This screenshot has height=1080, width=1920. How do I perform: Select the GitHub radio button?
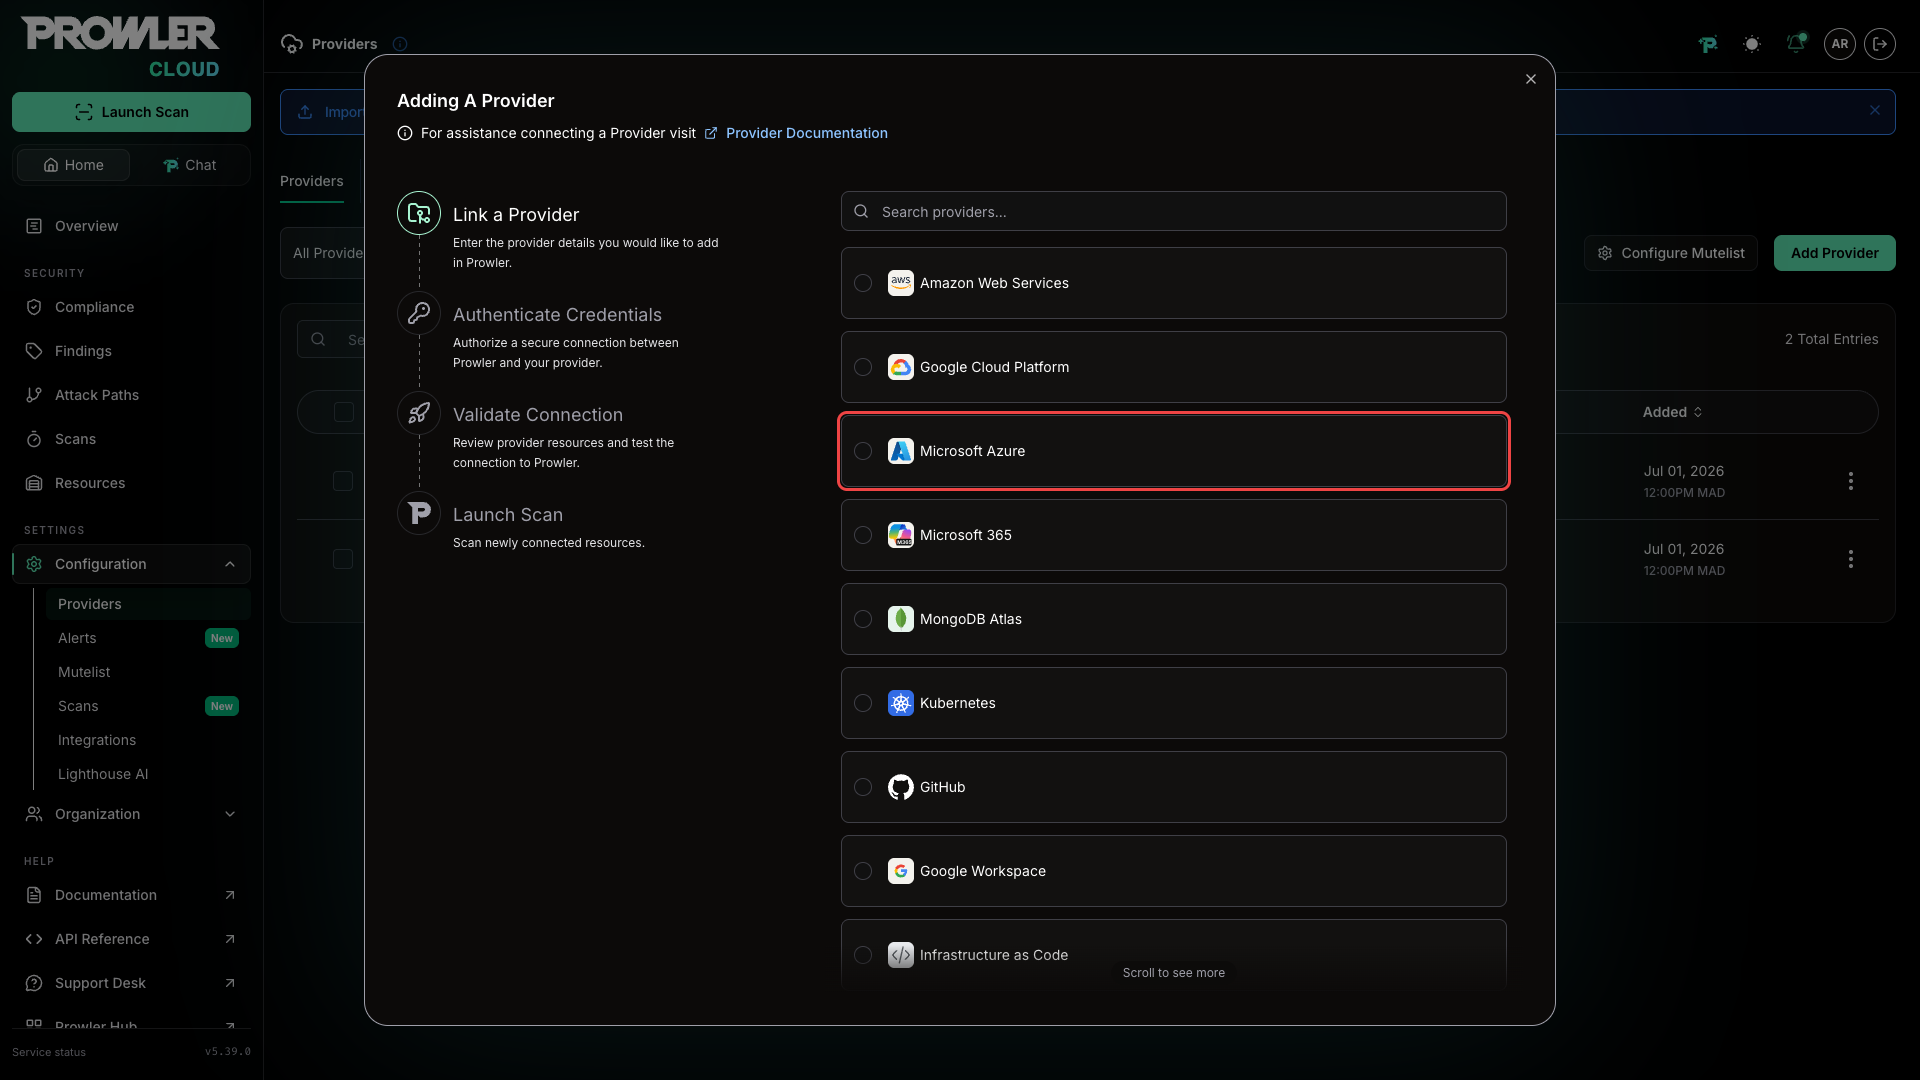863,787
